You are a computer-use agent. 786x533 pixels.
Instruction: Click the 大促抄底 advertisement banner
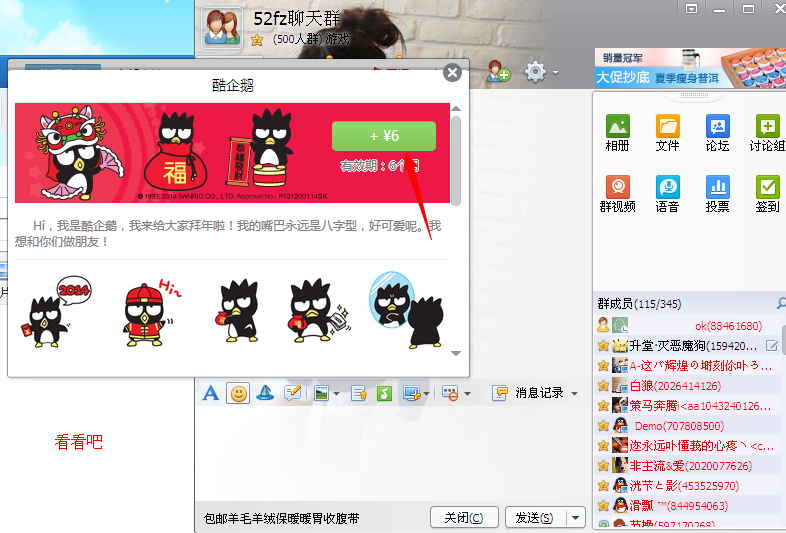[690, 68]
